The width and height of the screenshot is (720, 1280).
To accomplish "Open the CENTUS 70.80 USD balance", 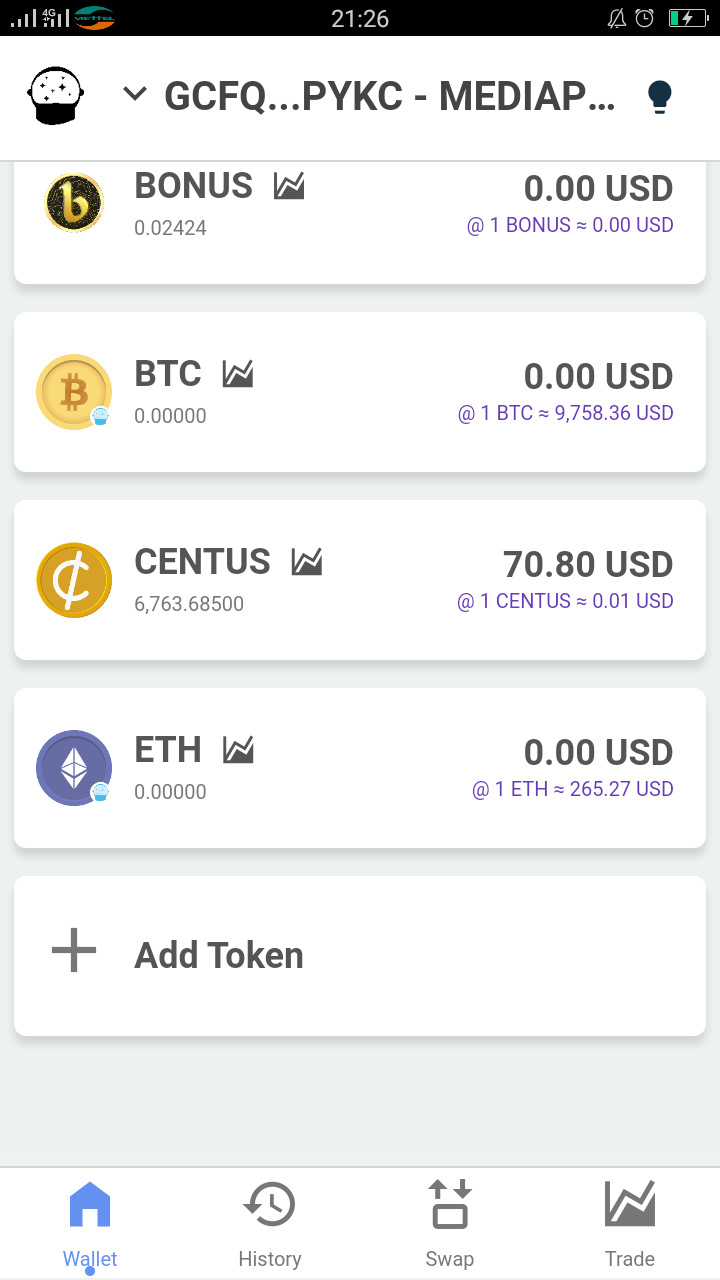I will 588,565.
